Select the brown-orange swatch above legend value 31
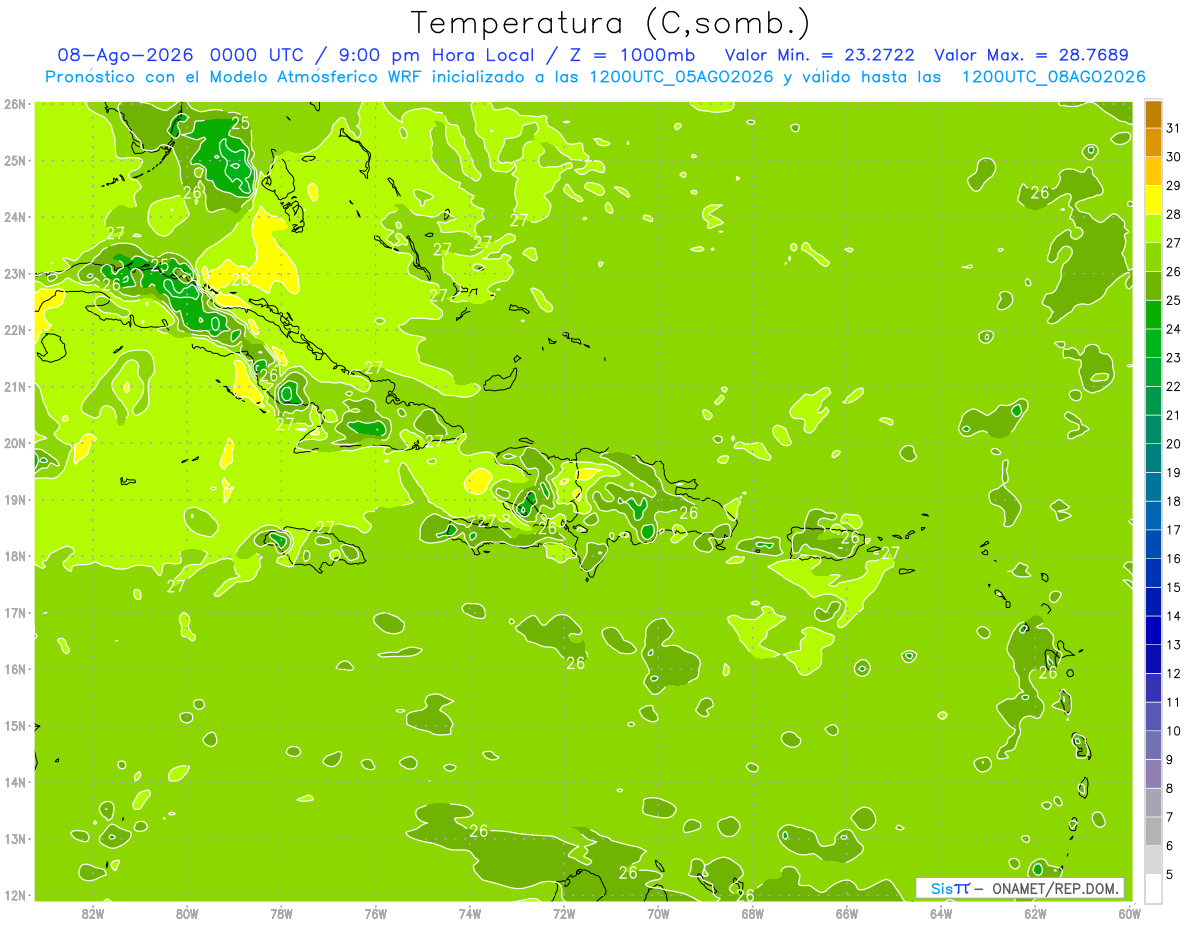This screenshot has height=927, width=1200. click(x=1153, y=114)
